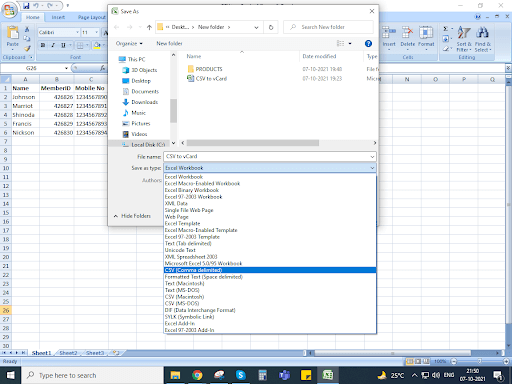The height and width of the screenshot is (384, 512).
Task: Click the Windows Start button
Action: (x=10, y=375)
